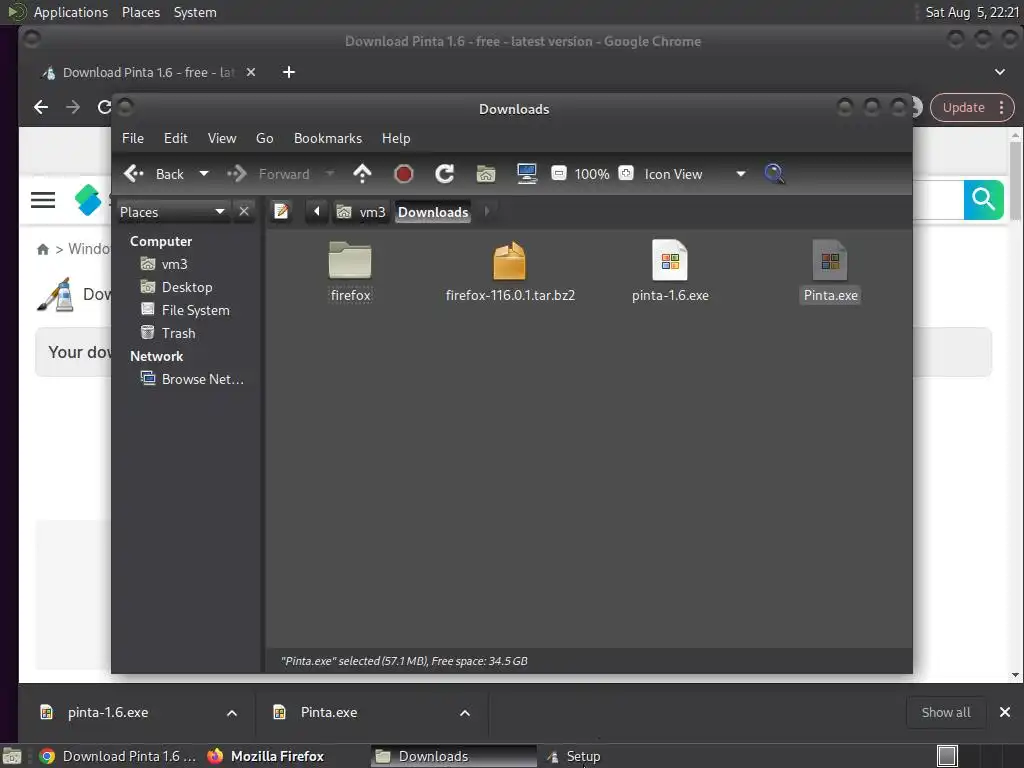
Task: Close the Download Pinta 1.6 Chrome tab
Action: click(251, 72)
